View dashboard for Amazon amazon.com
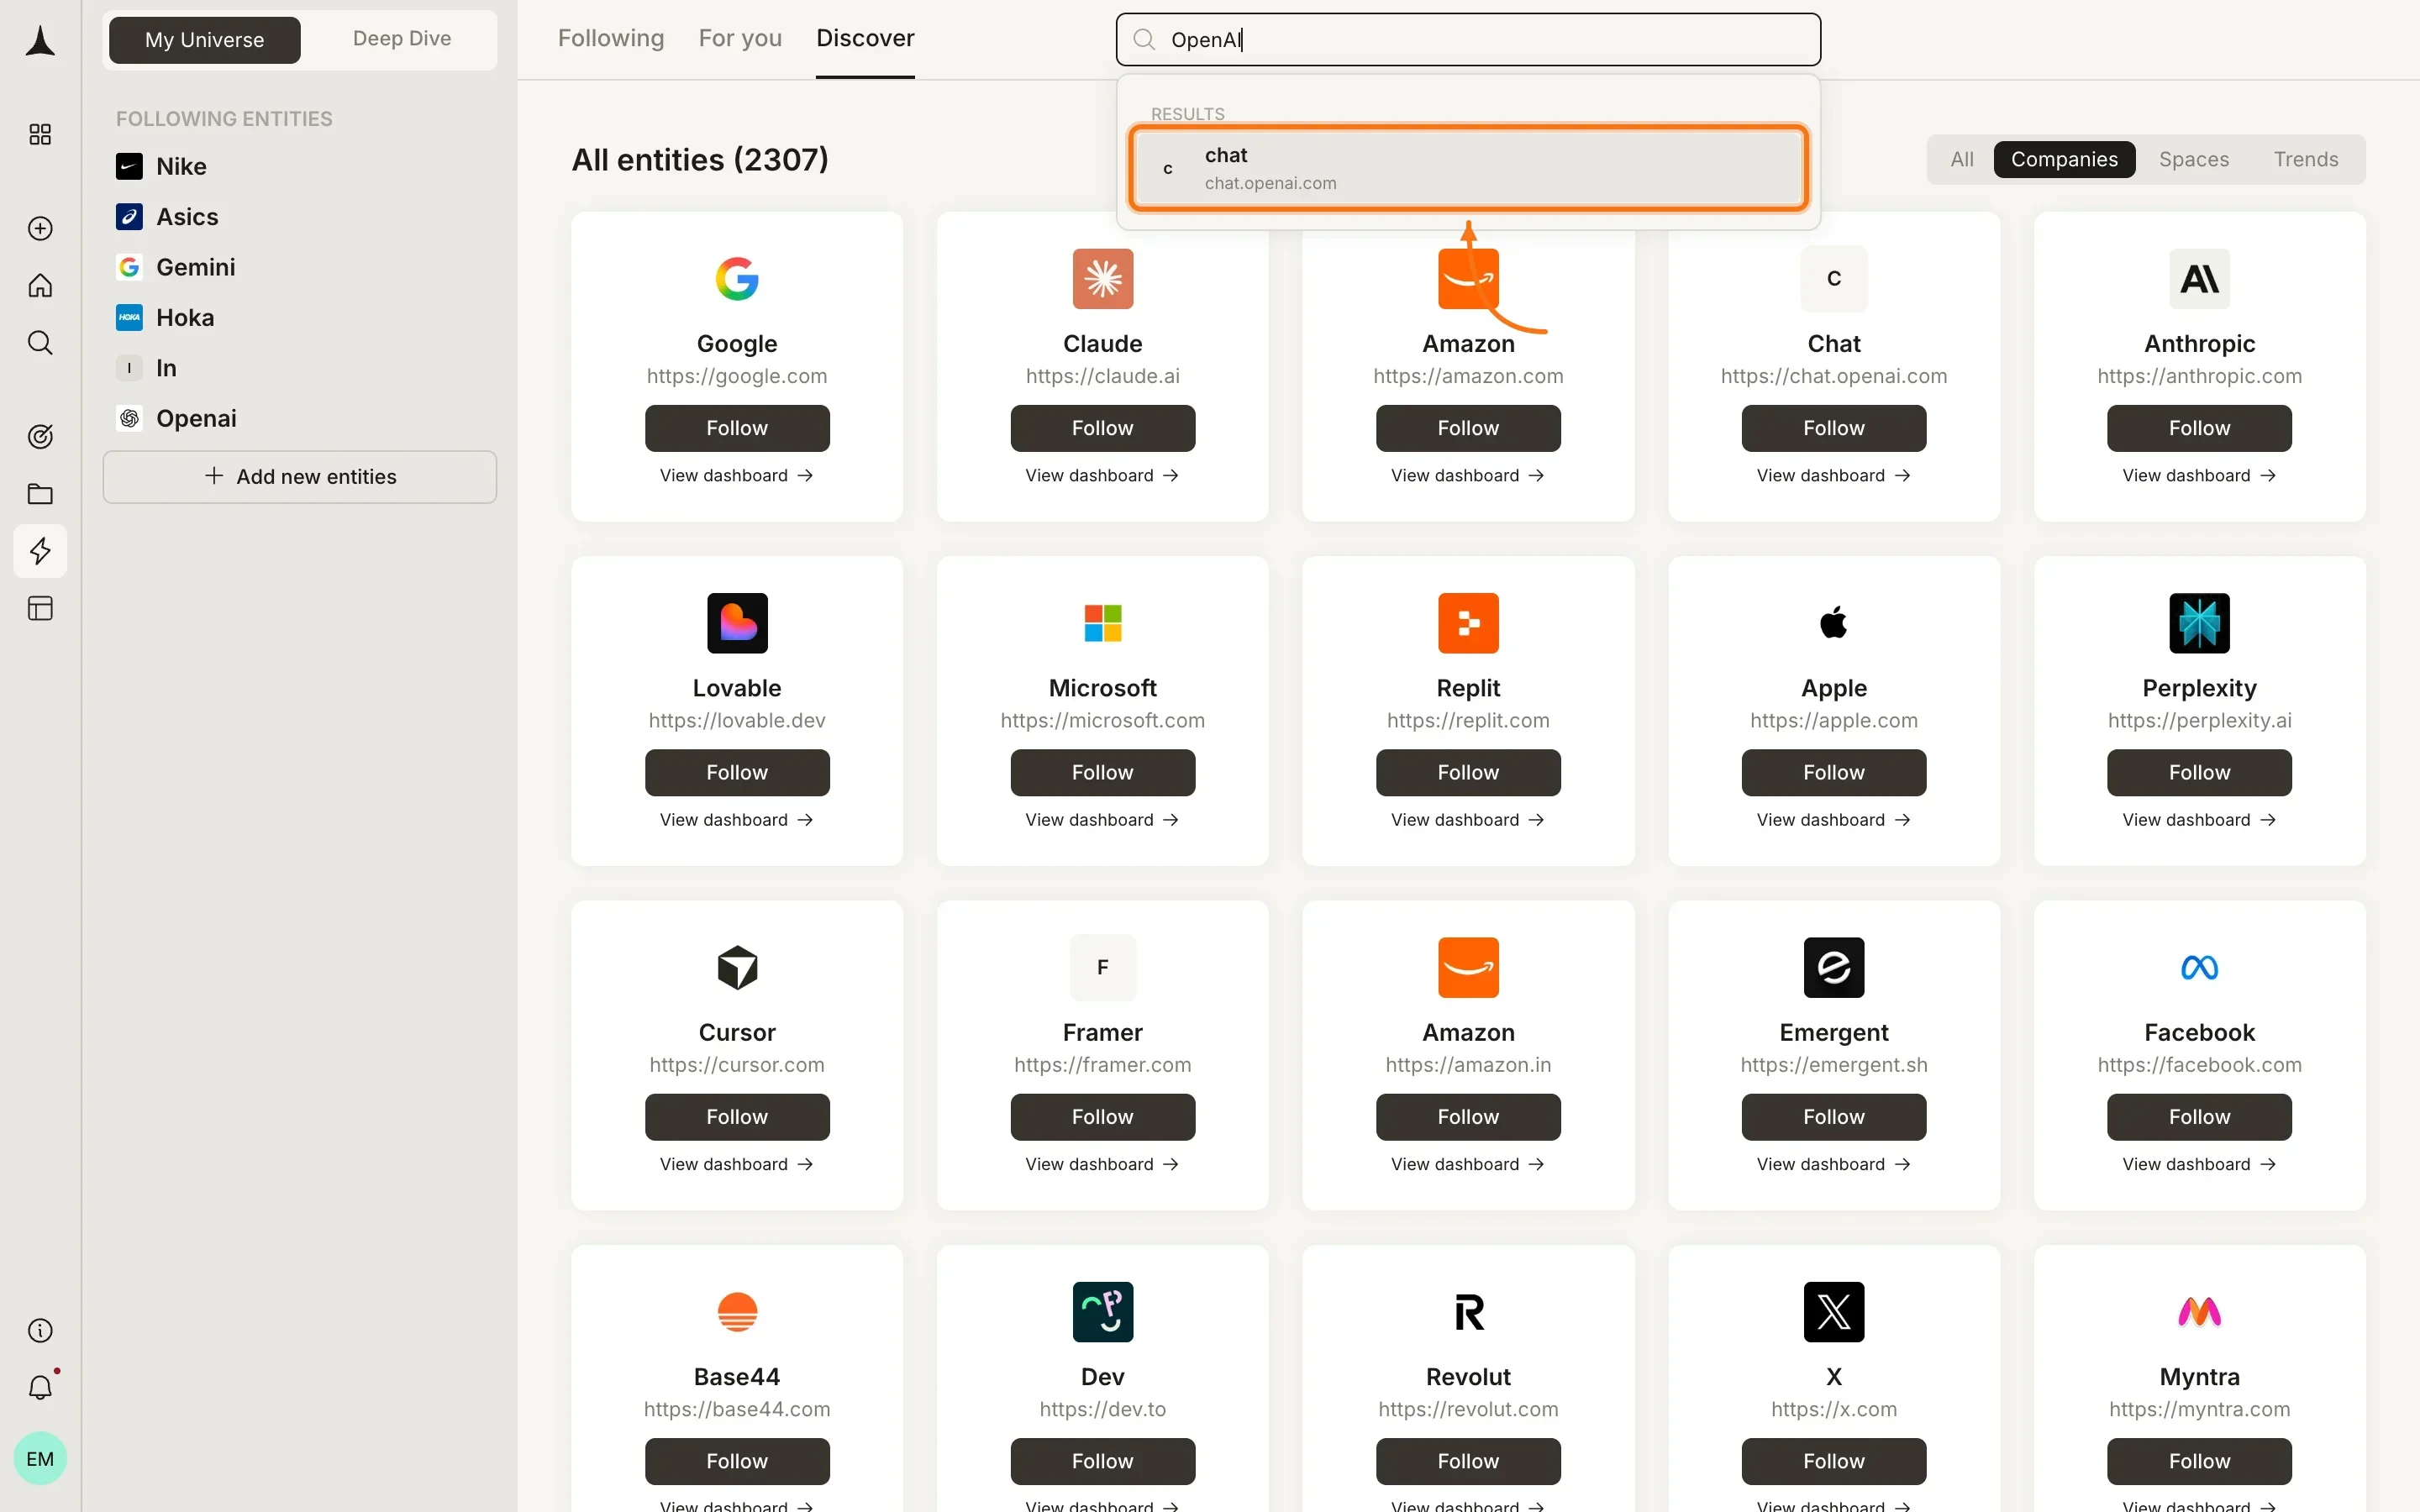 [x=1468, y=475]
